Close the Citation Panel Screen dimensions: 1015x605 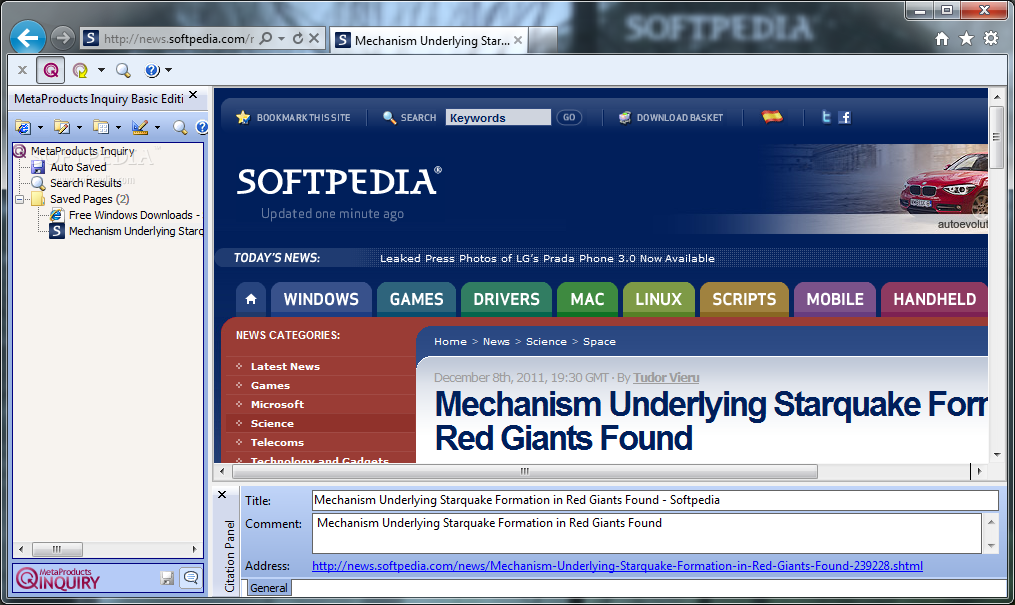pos(222,495)
